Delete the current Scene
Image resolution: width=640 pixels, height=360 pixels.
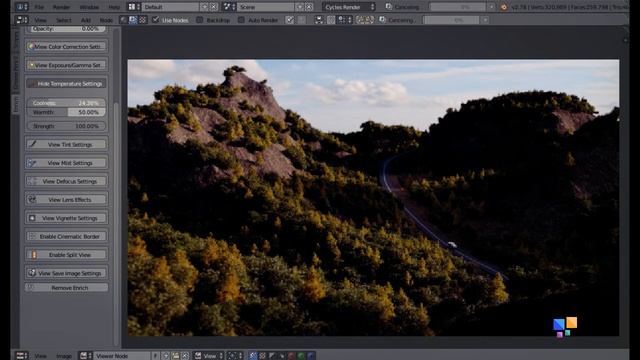pos(309,7)
